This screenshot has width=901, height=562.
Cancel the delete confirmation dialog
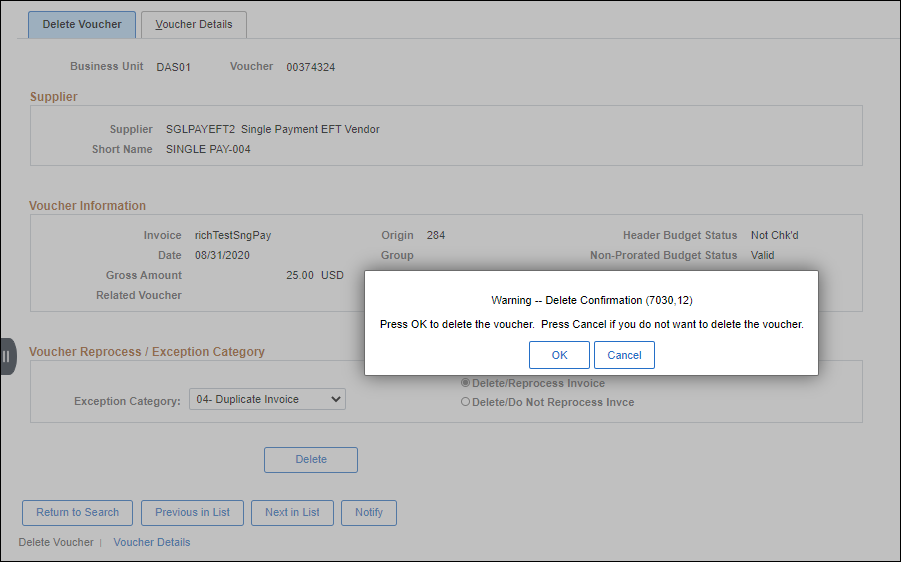pos(624,355)
